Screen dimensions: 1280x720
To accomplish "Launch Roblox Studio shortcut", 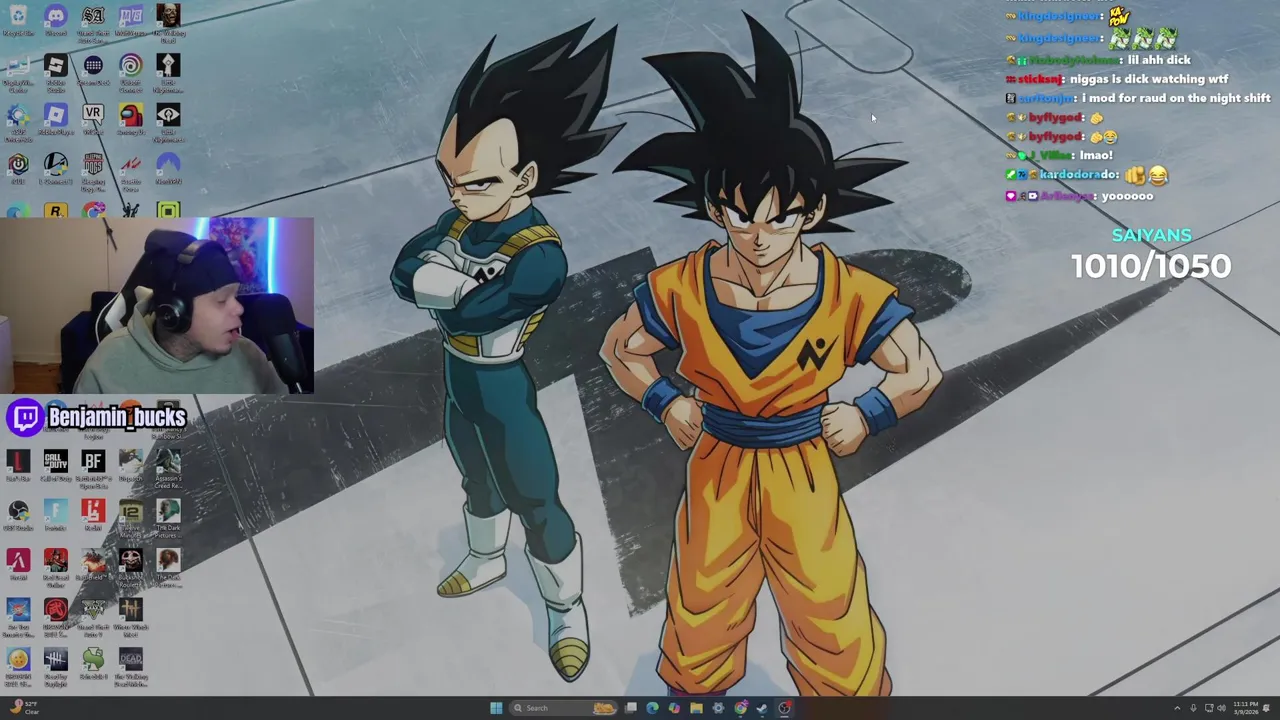I will (55, 73).
